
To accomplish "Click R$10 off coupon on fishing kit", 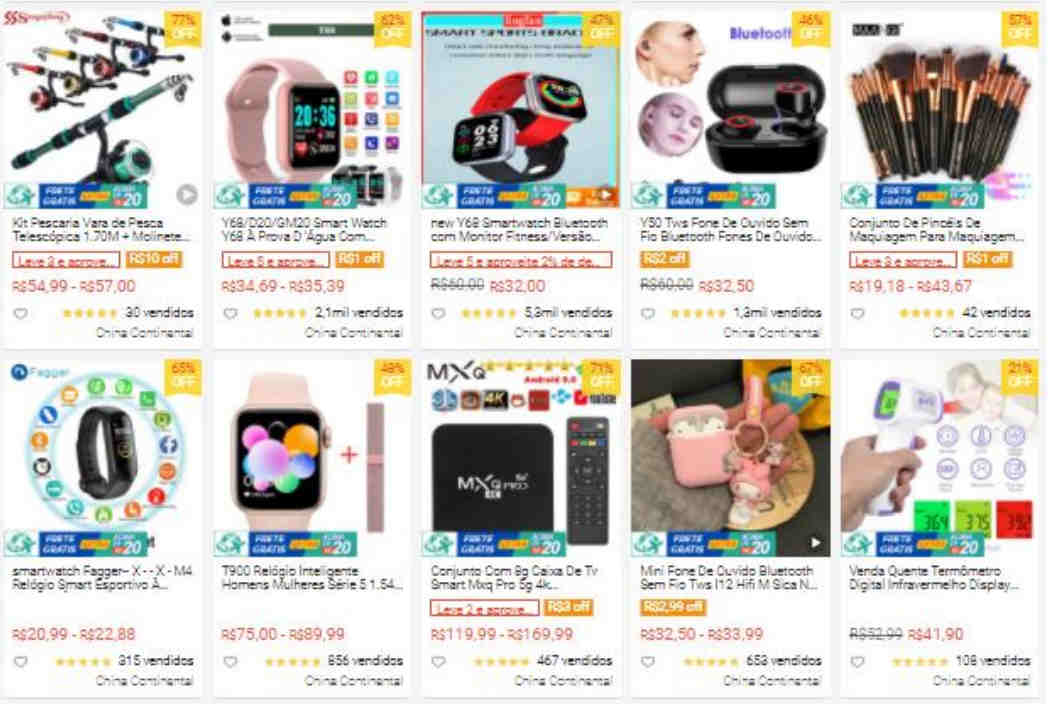I will coord(154,260).
